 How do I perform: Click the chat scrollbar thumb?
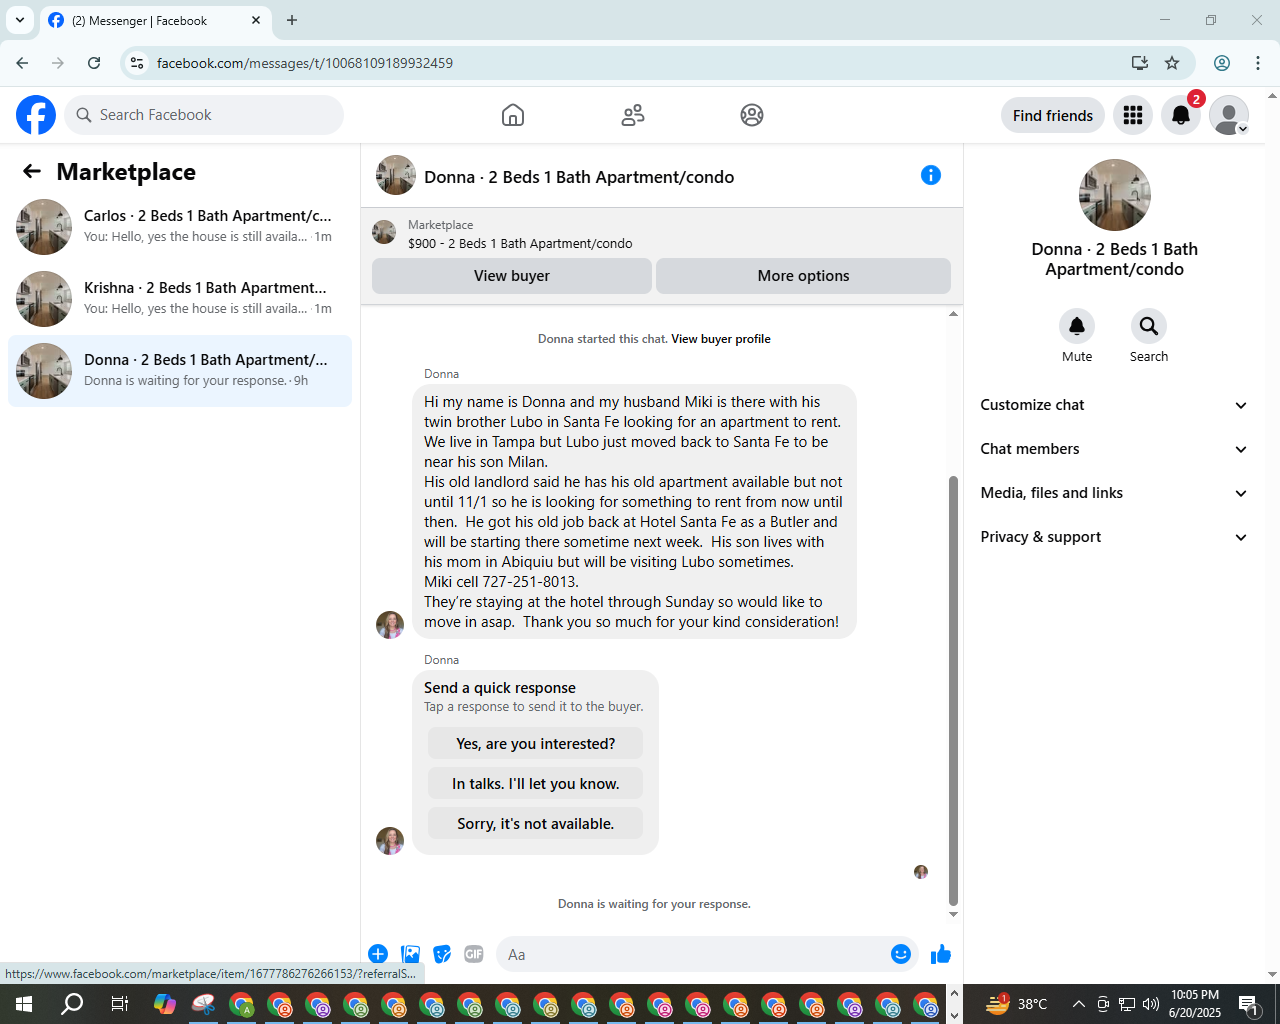(x=953, y=690)
